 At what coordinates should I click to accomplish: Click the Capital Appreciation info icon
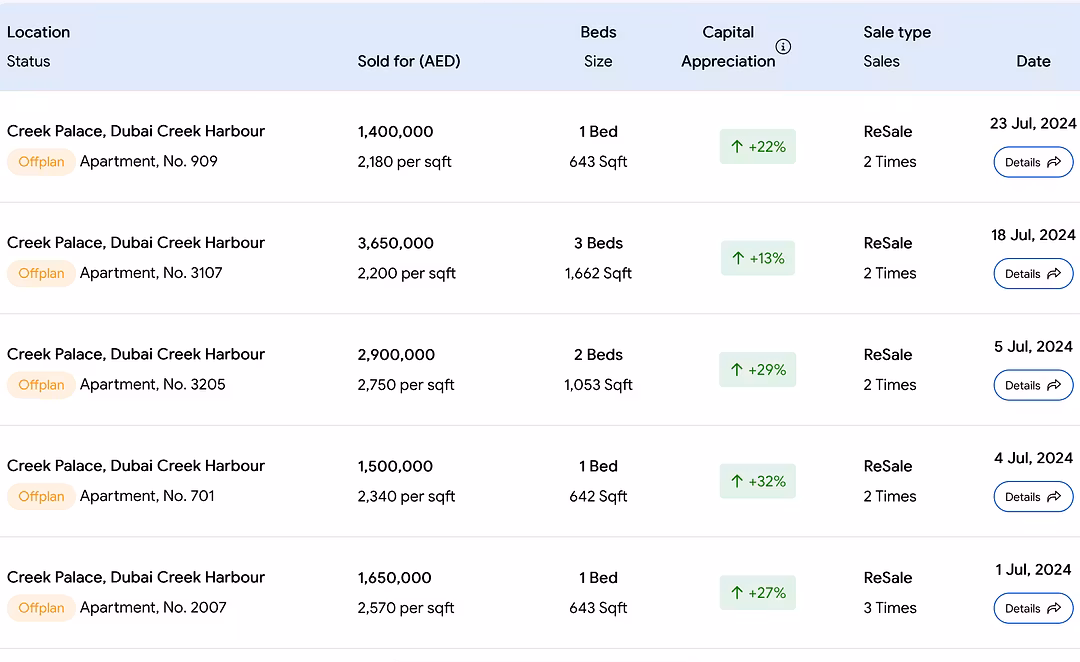tap(783, 47)
